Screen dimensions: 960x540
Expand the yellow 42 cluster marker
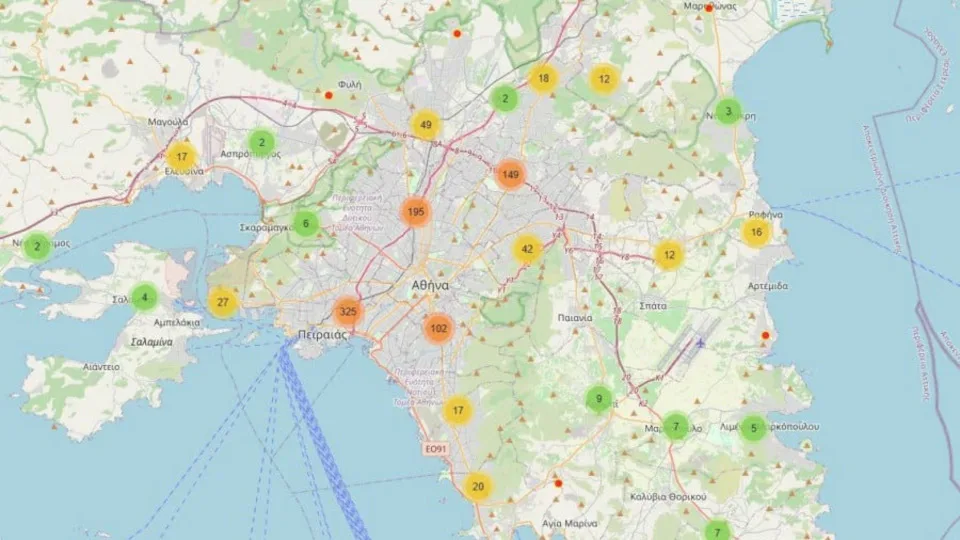point(527,249)
